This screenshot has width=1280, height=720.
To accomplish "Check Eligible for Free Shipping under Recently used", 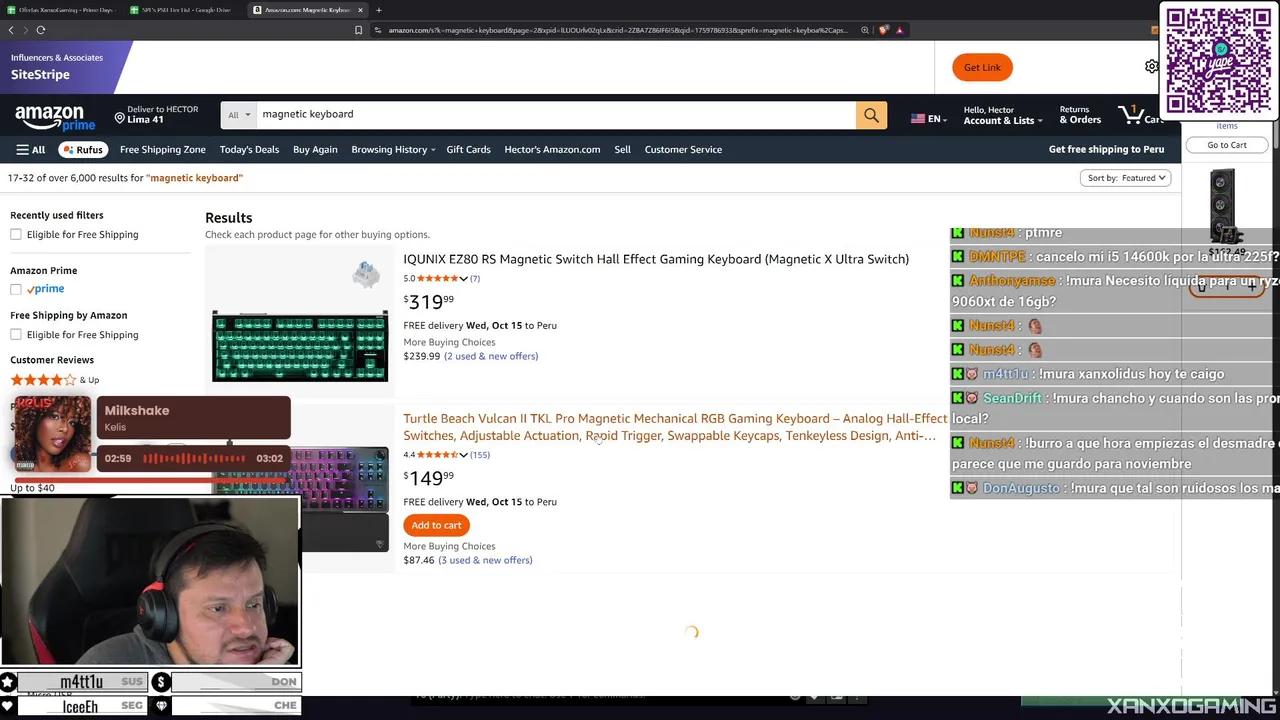I will click(x=16, y=235).
